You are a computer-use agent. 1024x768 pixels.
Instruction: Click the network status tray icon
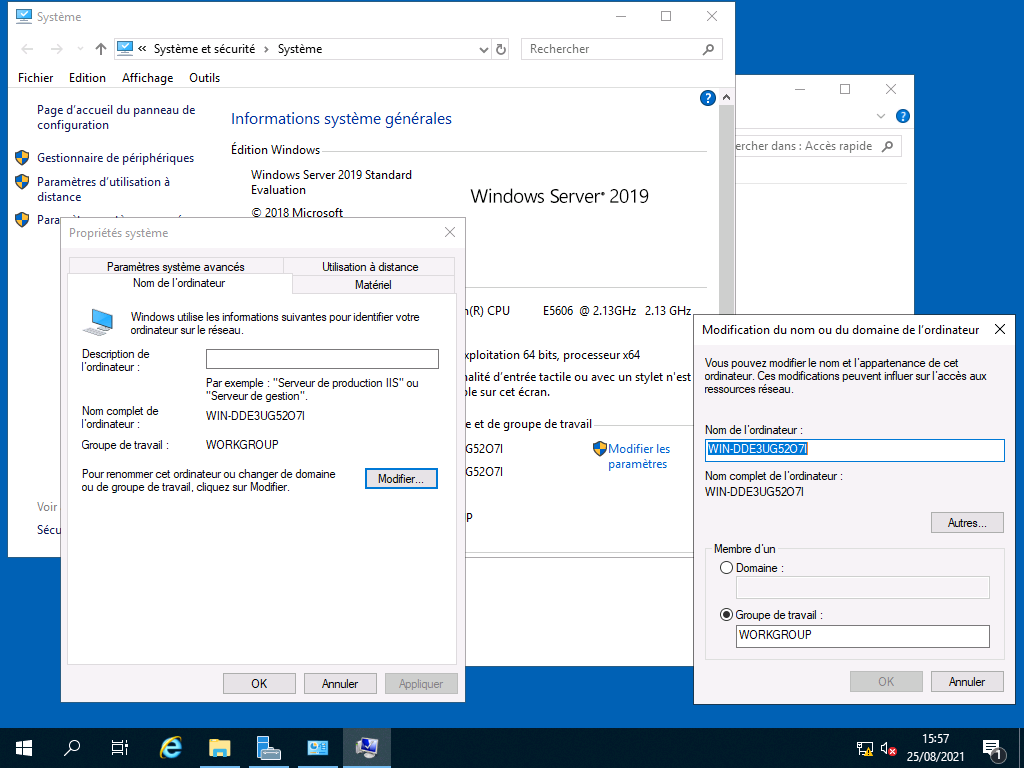click(x=865, y=748)
